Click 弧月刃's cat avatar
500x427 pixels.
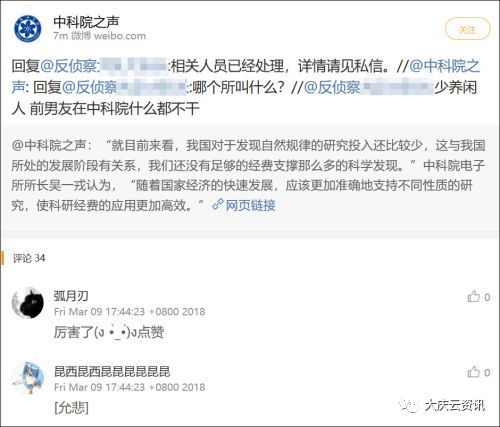(x=28, y=303)
